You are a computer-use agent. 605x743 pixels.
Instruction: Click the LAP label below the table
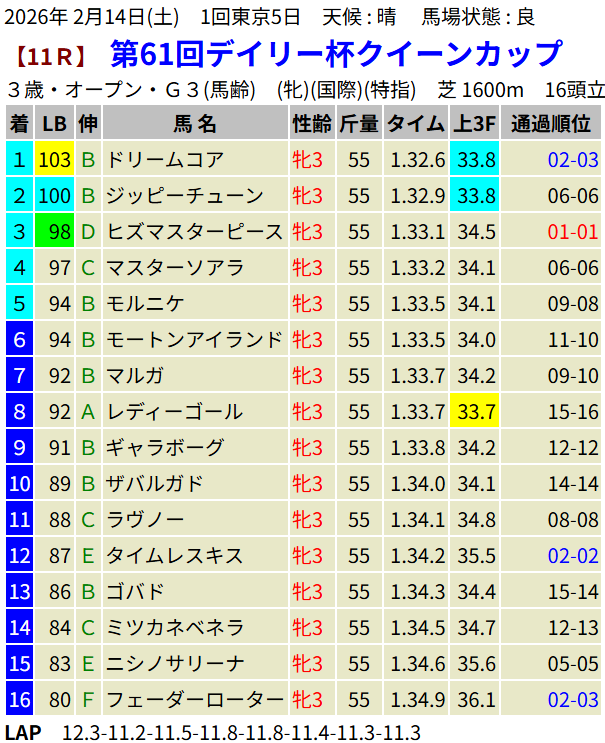click(23, 732)
